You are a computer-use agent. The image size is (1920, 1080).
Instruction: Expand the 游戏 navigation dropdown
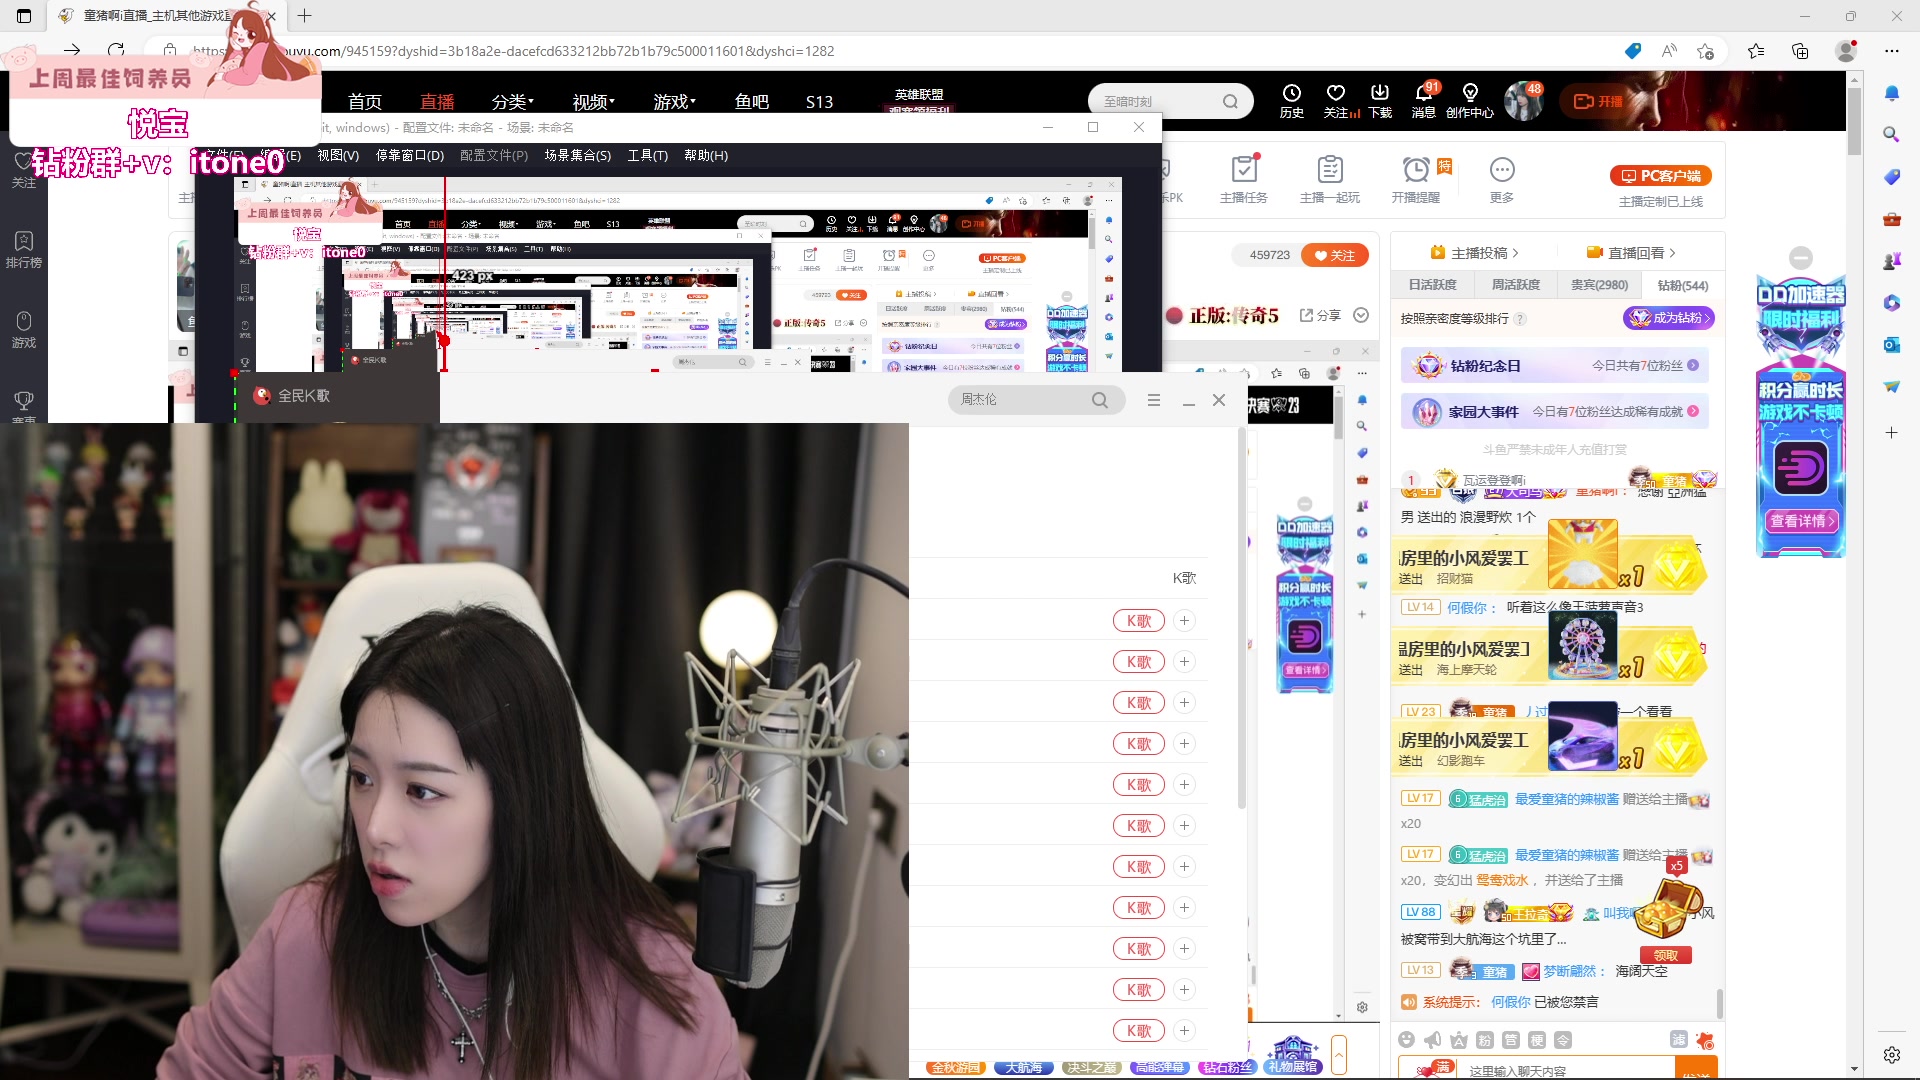[674, 102]
